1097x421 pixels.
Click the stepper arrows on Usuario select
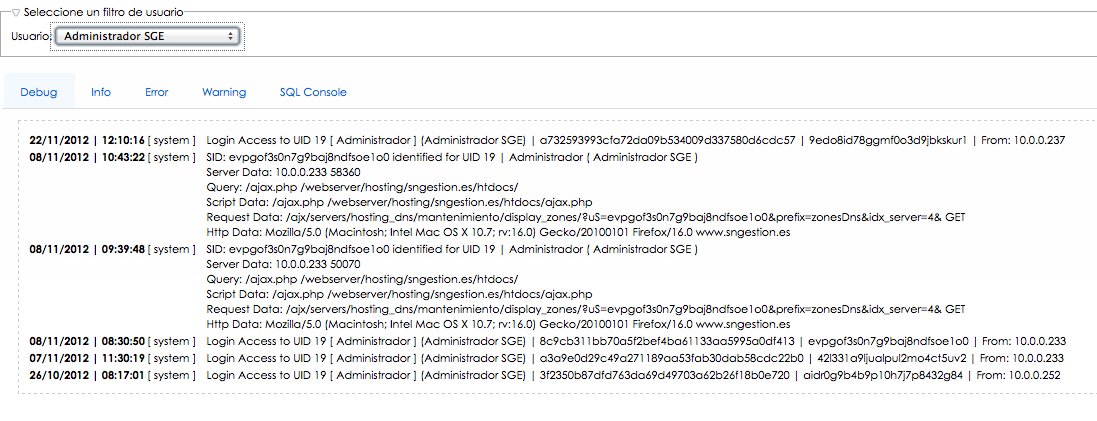(x=230, y=36)
